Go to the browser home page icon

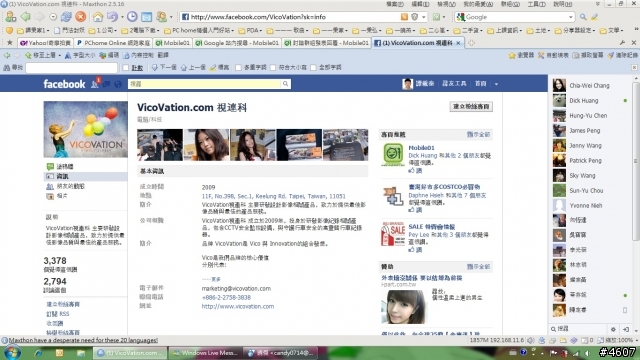point(98,17)
